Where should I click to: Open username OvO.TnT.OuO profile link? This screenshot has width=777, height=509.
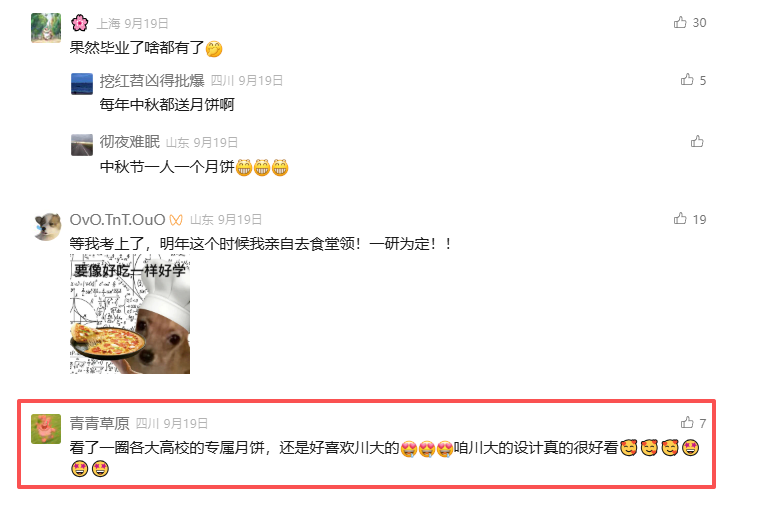coord(117,220)
